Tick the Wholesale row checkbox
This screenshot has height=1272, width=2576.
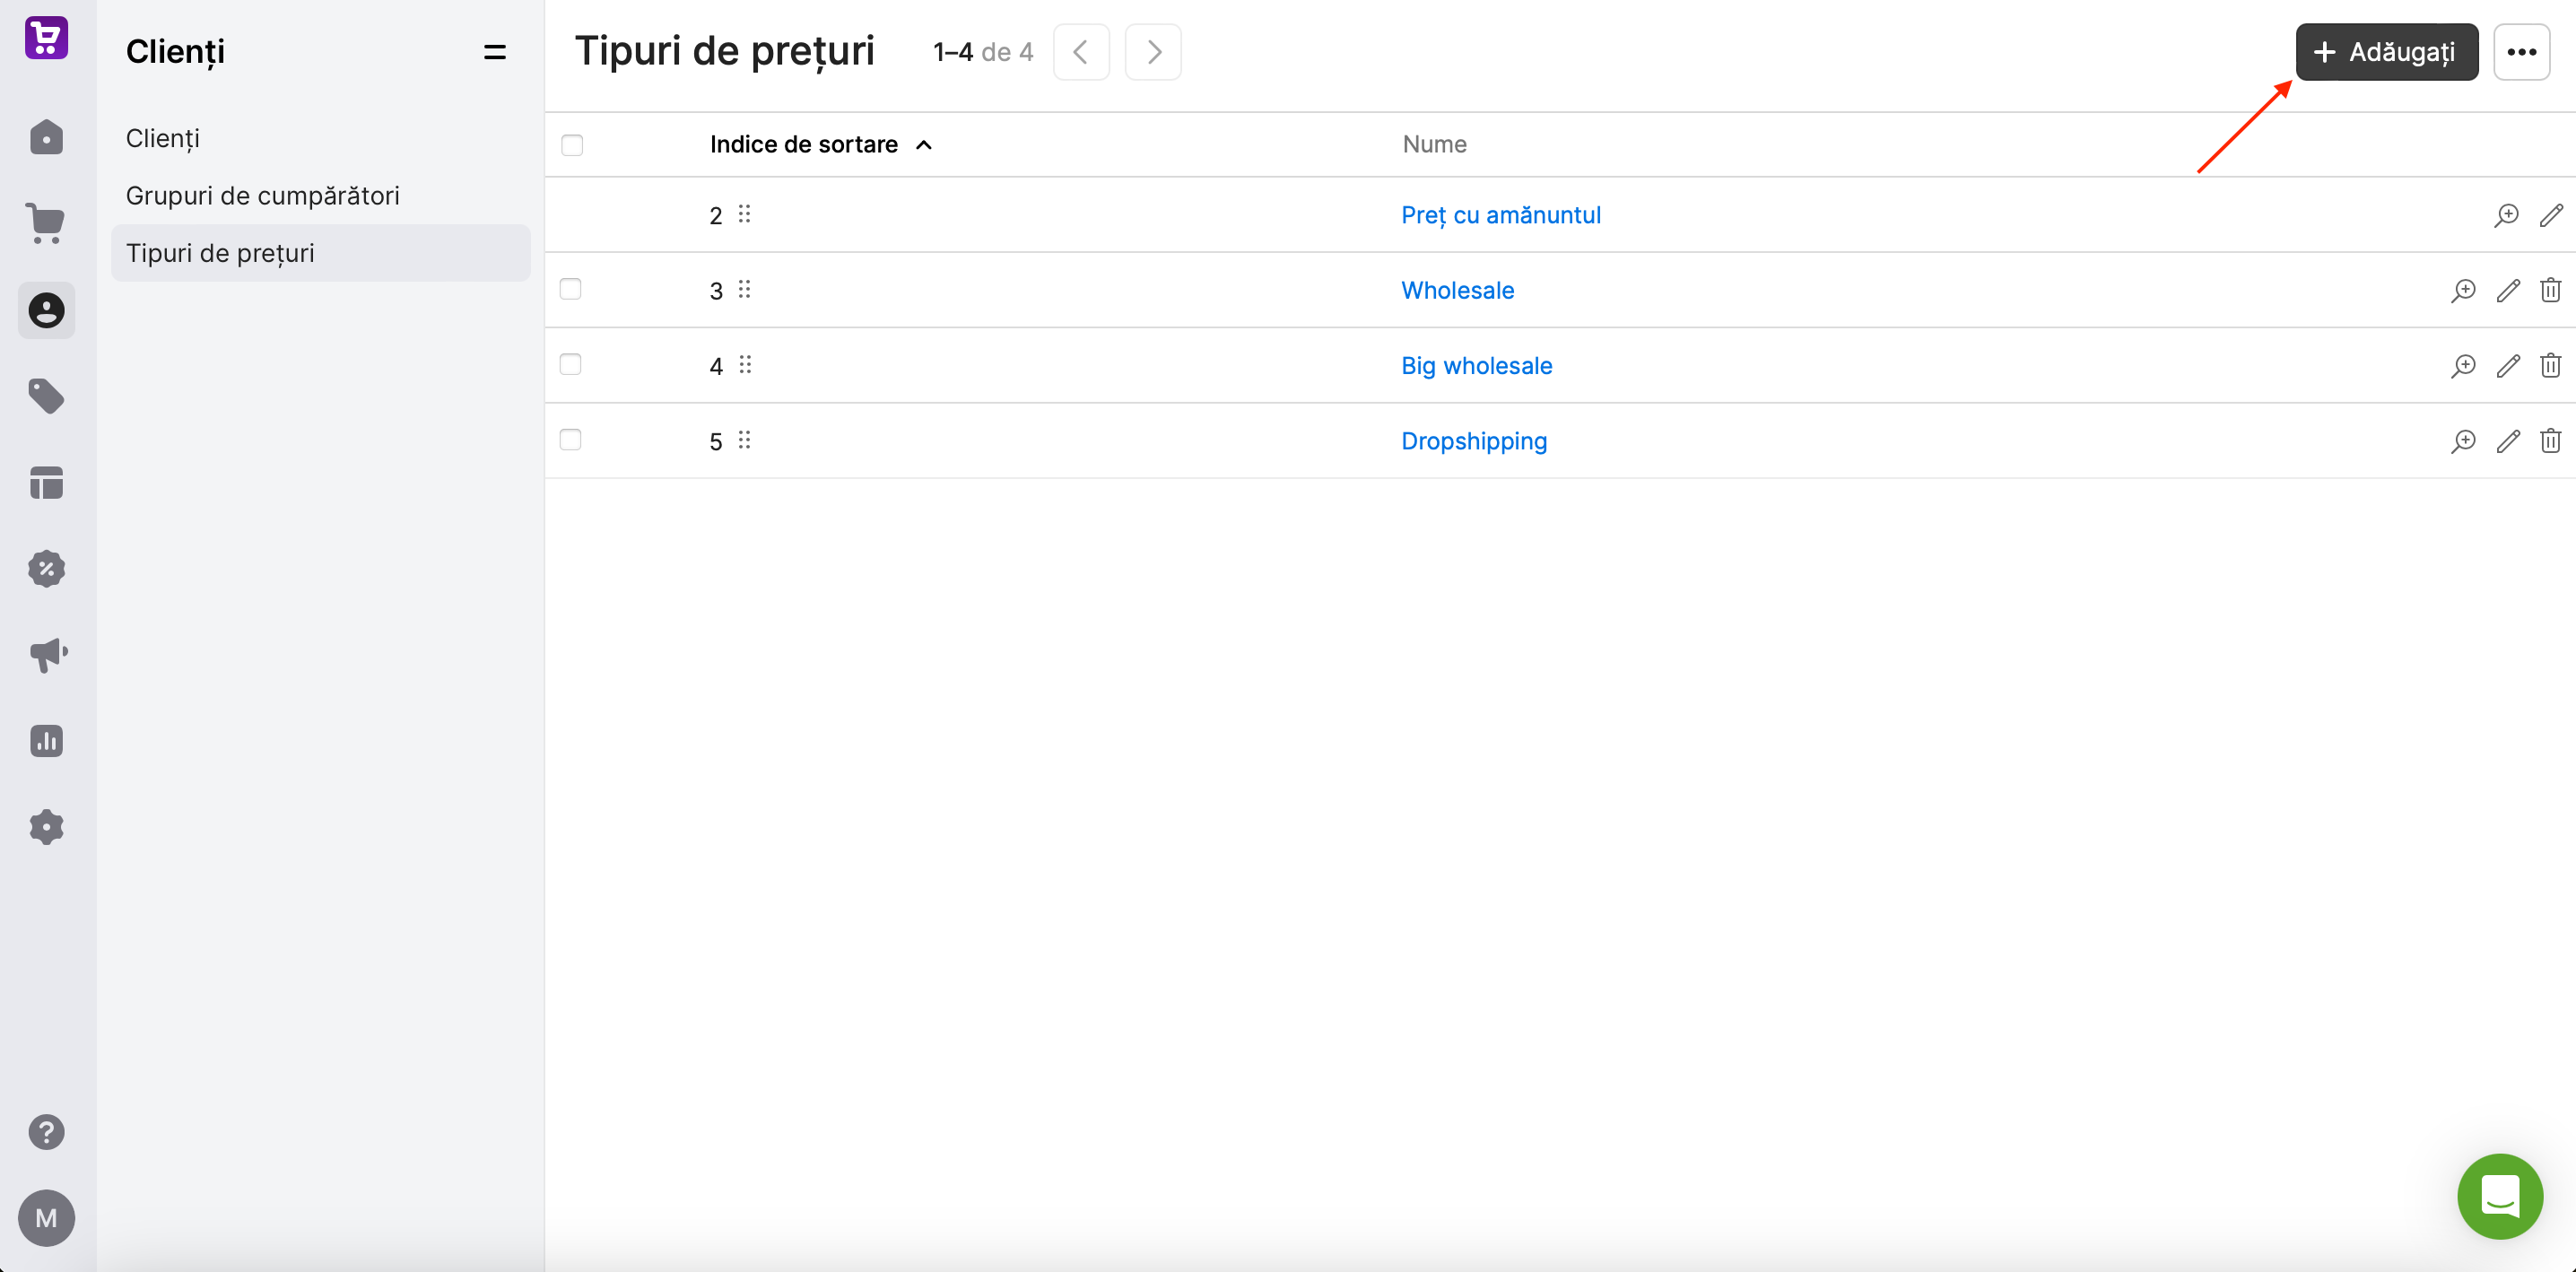point(570,289)
